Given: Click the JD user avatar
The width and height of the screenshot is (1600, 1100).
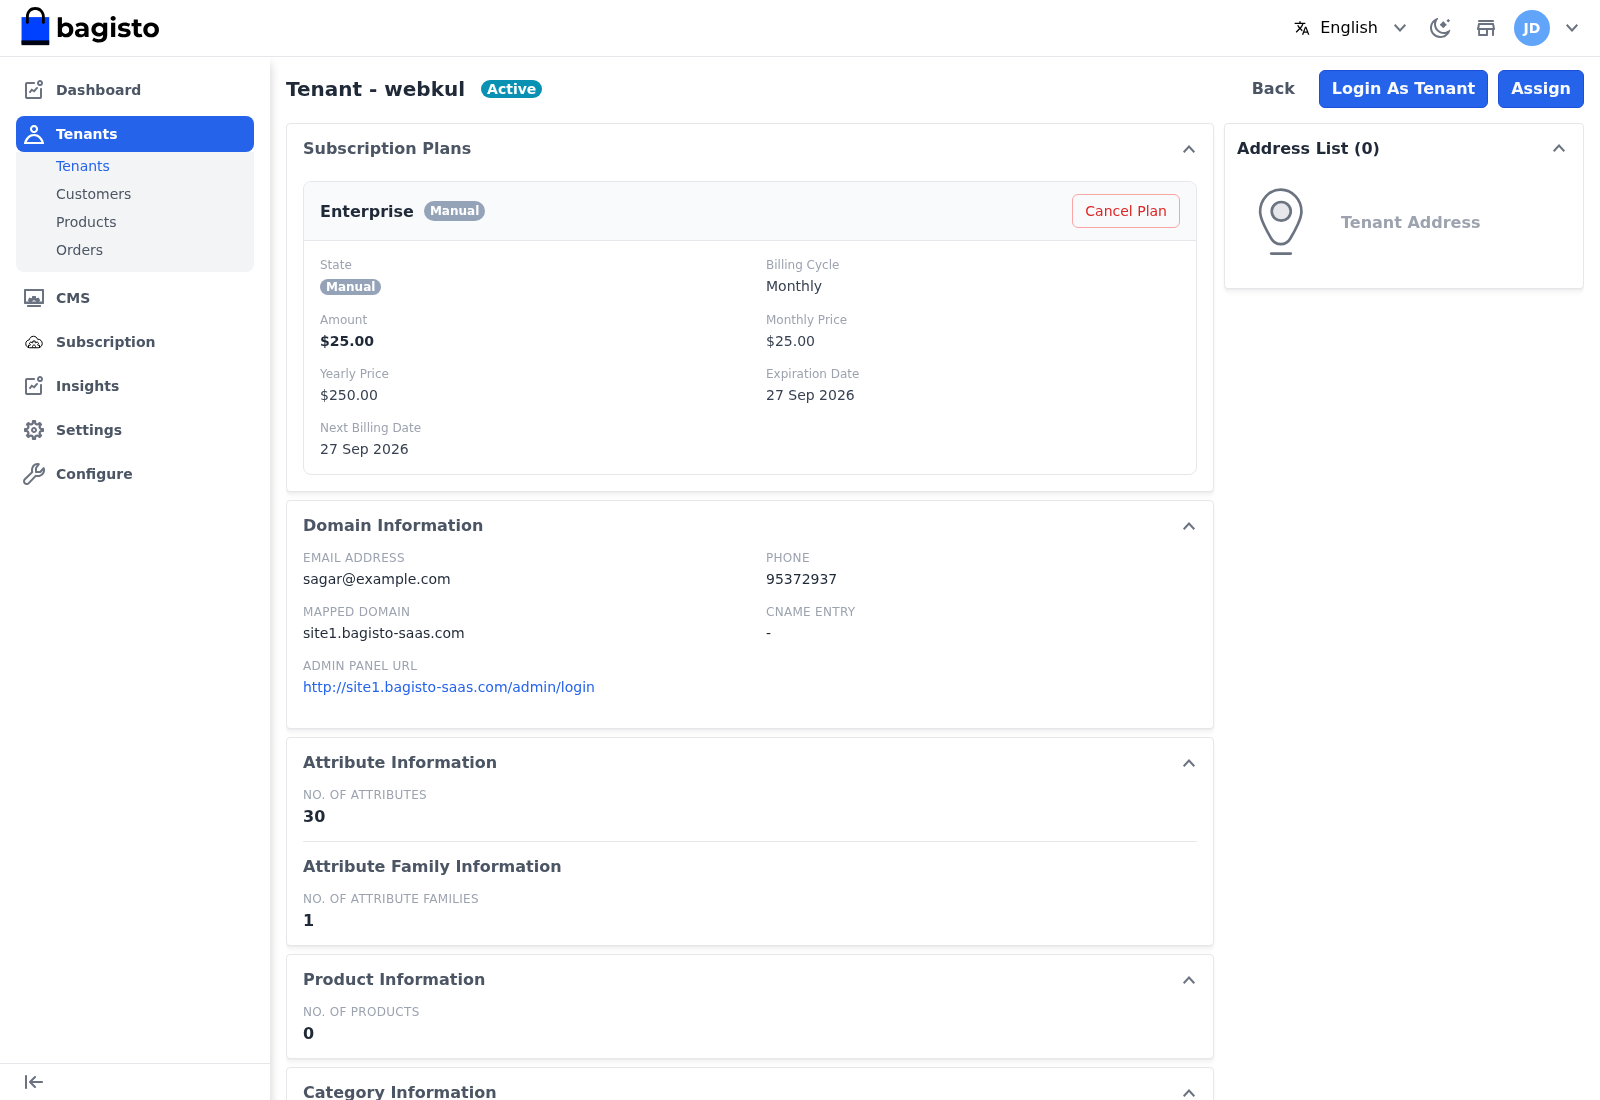Looking at the screenshot, I should coord(1532,28).
